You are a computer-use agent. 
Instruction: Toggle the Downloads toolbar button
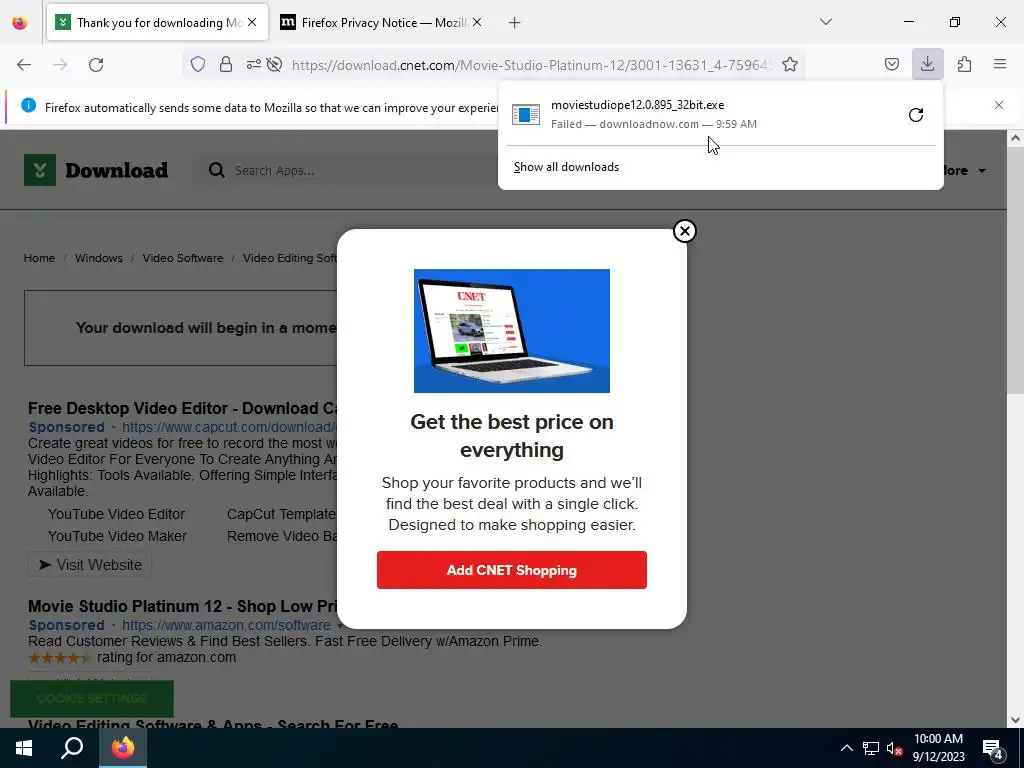coord(927,64)
